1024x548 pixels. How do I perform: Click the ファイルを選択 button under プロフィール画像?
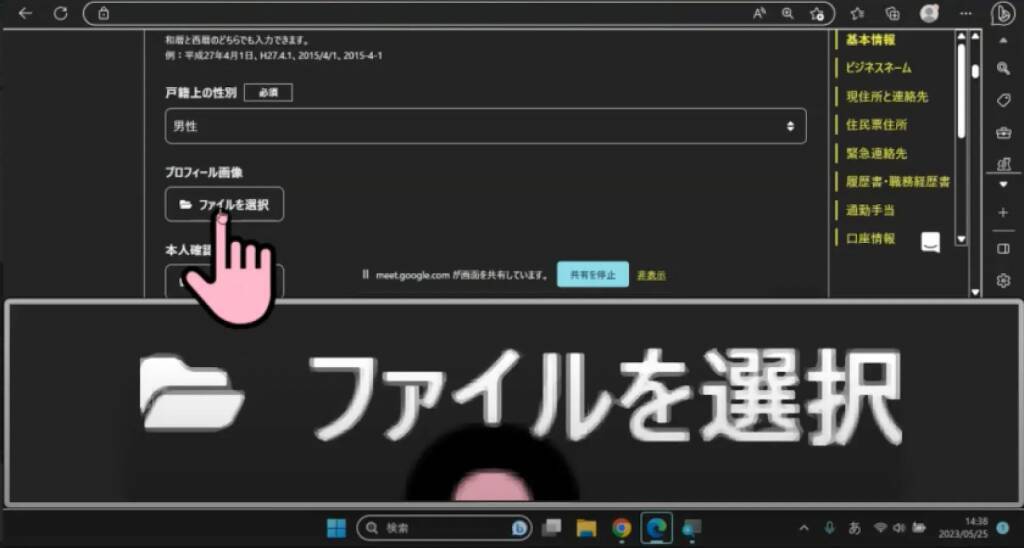pos(224,204)
